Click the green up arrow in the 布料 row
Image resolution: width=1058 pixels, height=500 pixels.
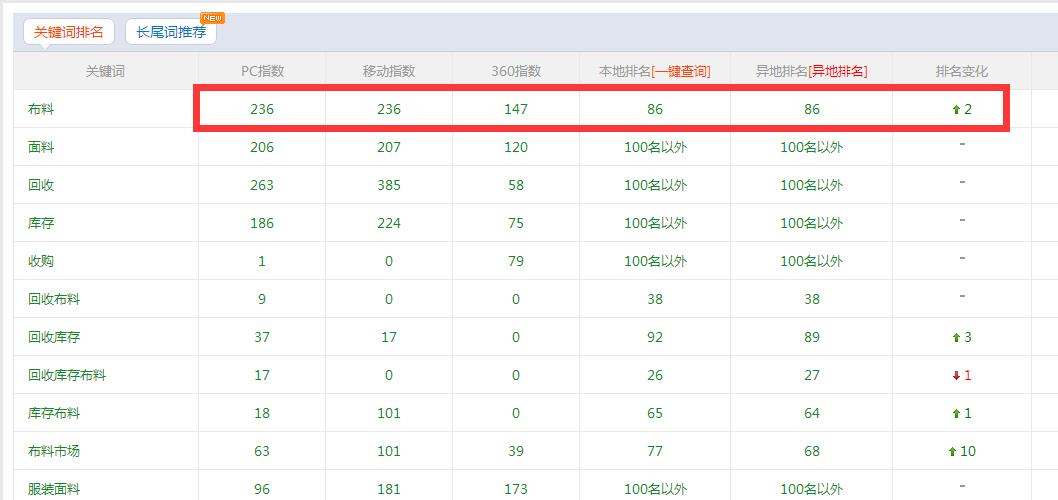point(956,110)
